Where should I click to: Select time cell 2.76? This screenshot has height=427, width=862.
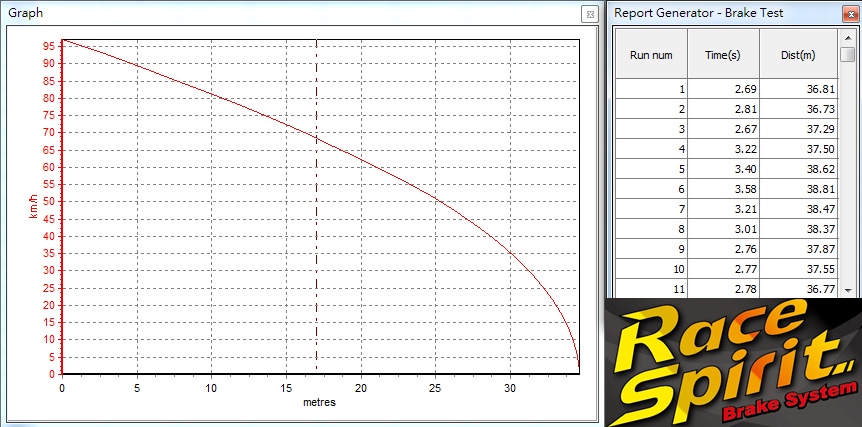[723, 248]
